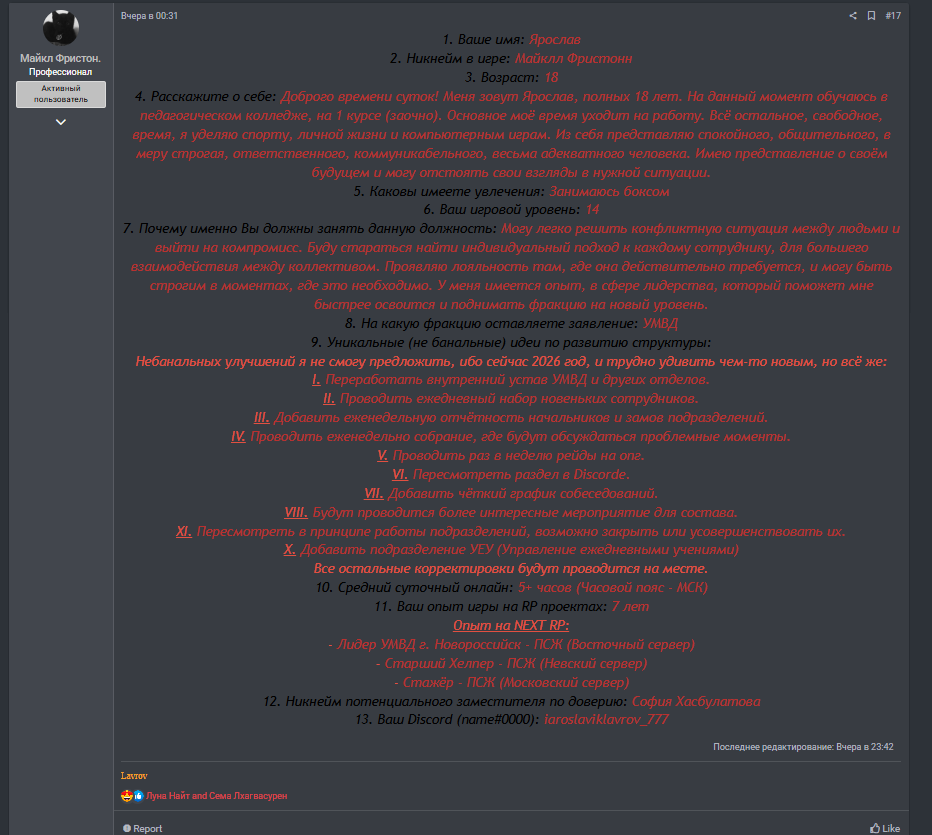This screenshot has width=932, height=835.
Task: Open post permalink #17
Action: (x=893, y=16)
